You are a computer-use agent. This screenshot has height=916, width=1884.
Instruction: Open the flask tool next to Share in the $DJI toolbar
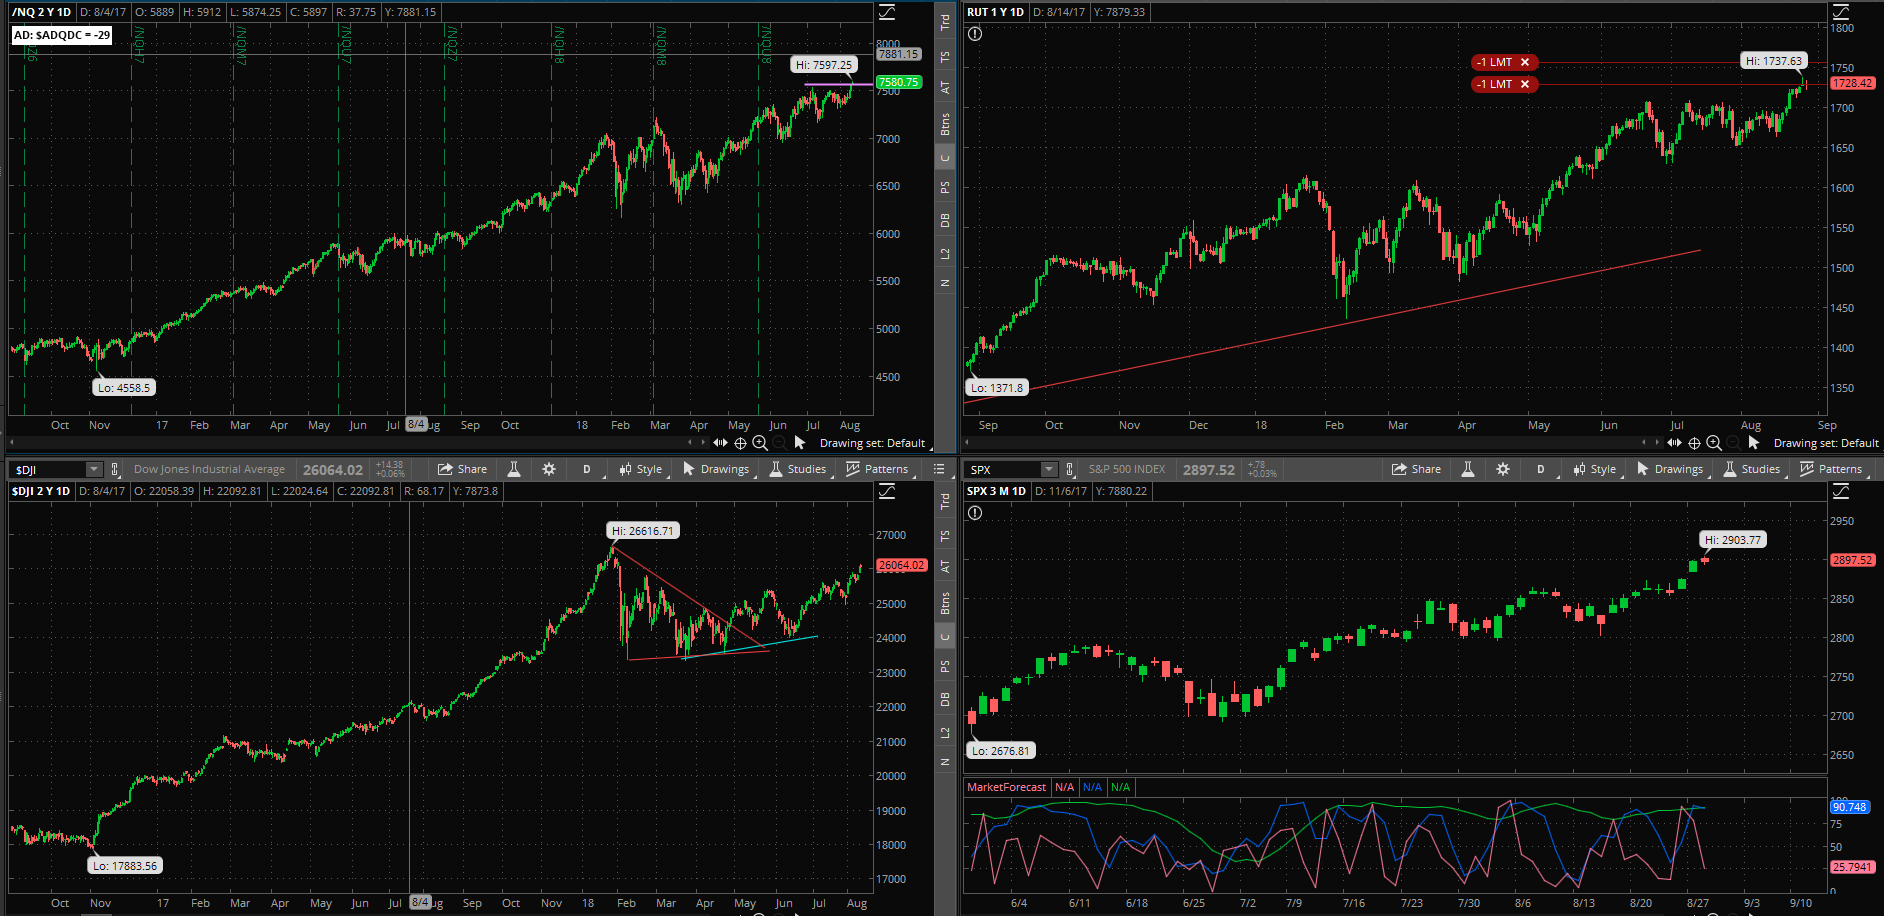click(x=514, y=469)
